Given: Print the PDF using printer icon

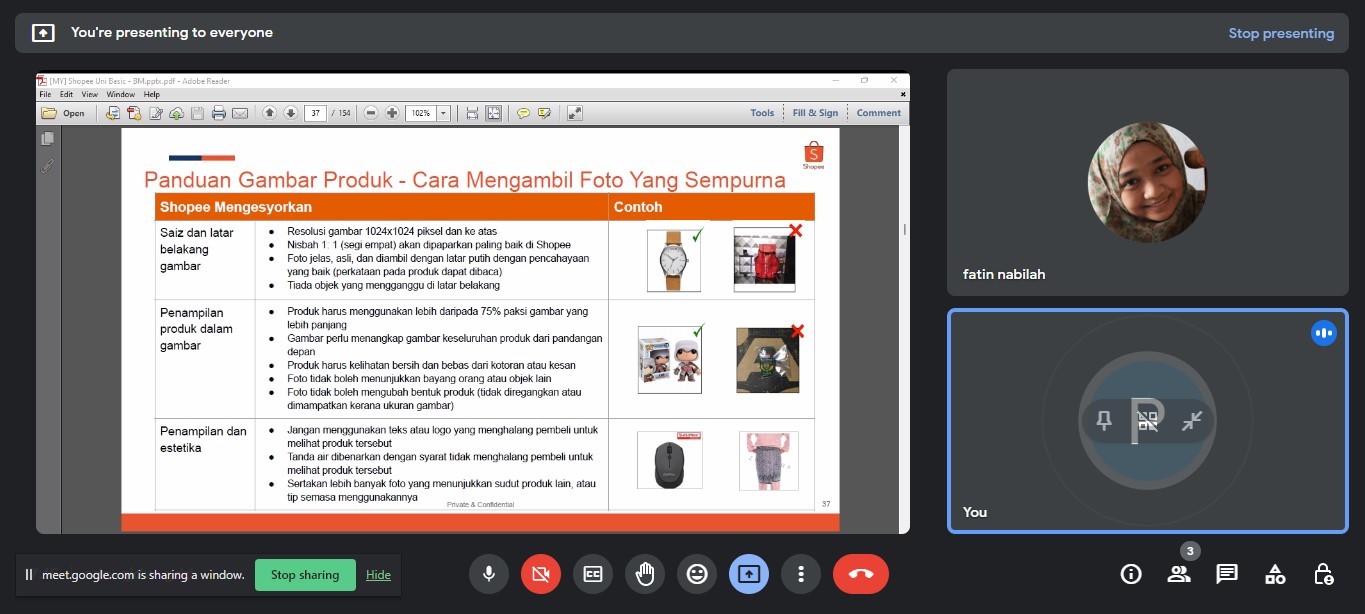Looking at the screenshot, I should (218, 113).
